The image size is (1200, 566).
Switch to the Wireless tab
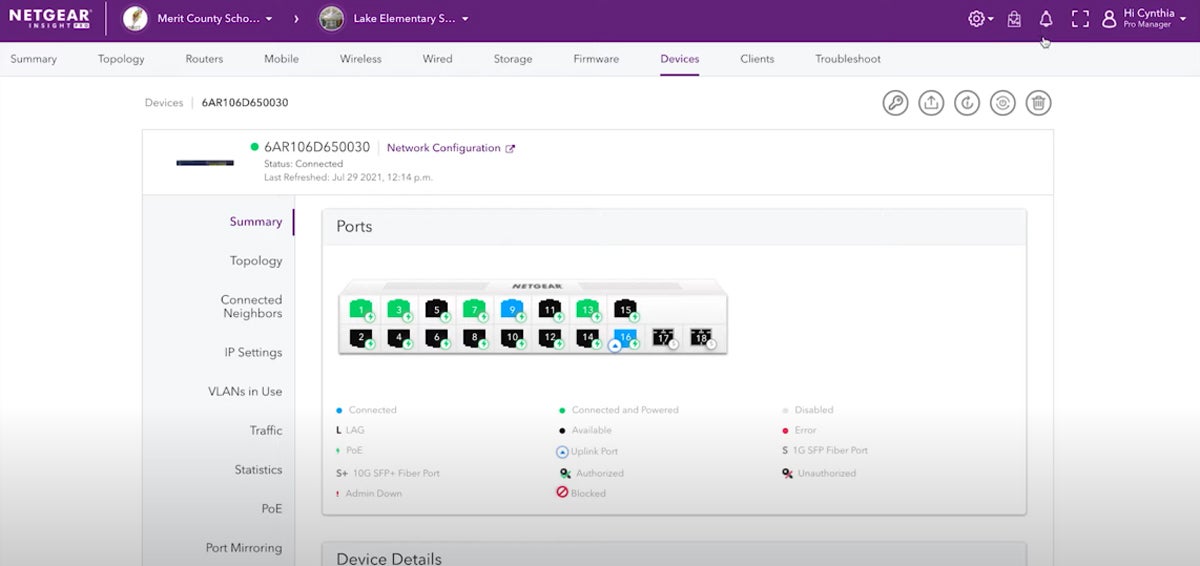(361, 59)
